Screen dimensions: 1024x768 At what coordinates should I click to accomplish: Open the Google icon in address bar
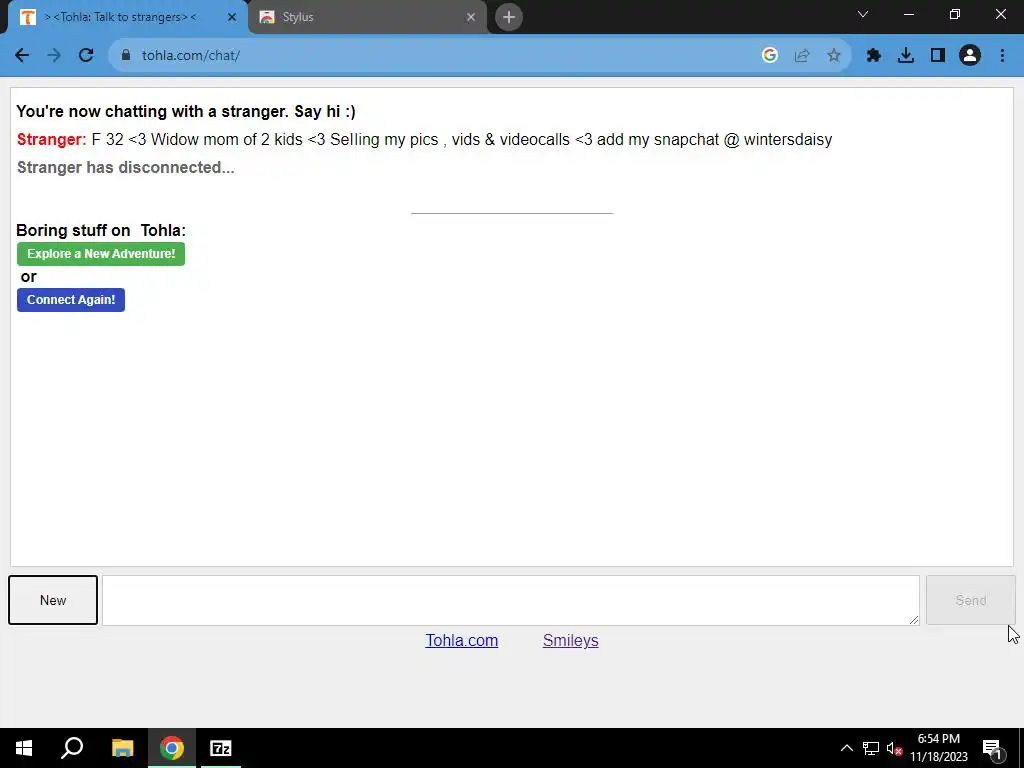[770, 56]
